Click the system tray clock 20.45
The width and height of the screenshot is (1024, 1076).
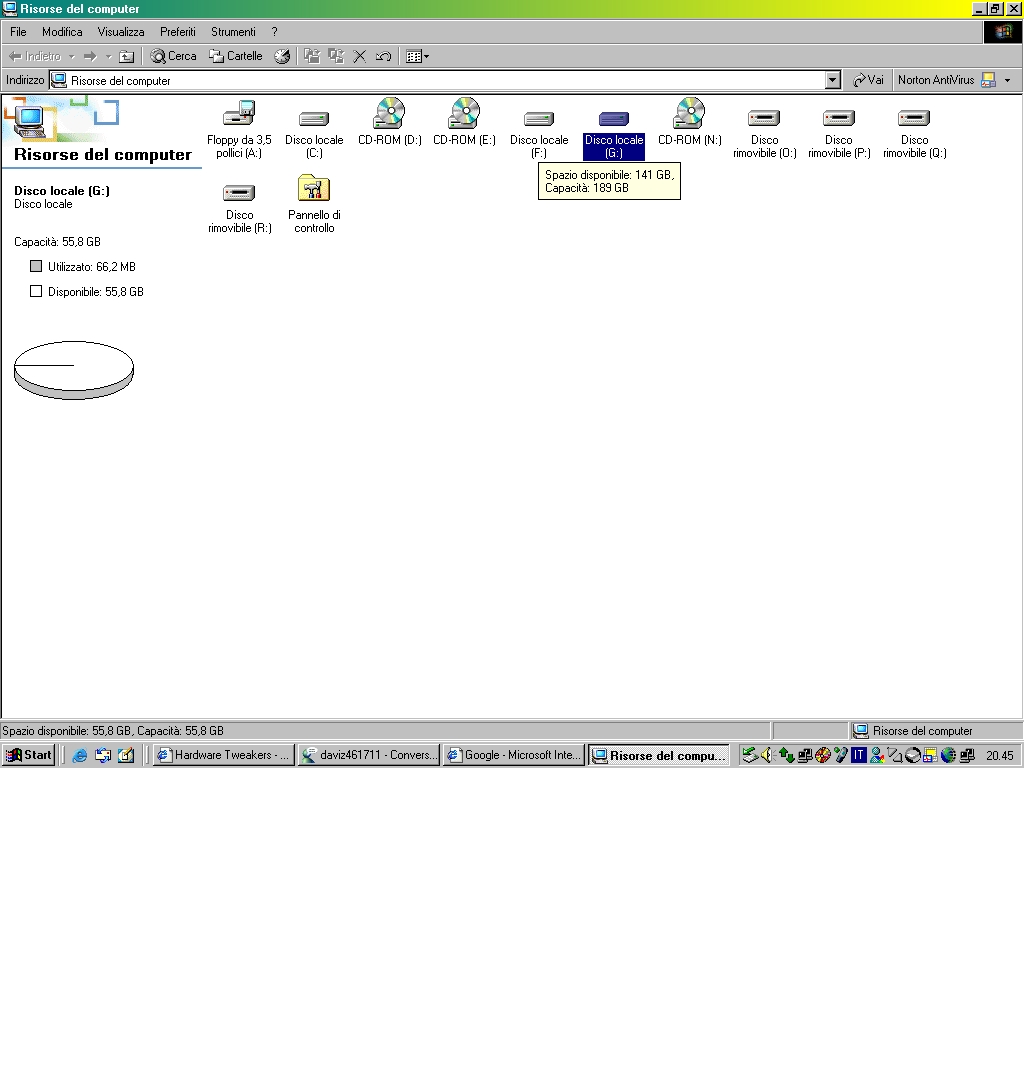(999, 755)
